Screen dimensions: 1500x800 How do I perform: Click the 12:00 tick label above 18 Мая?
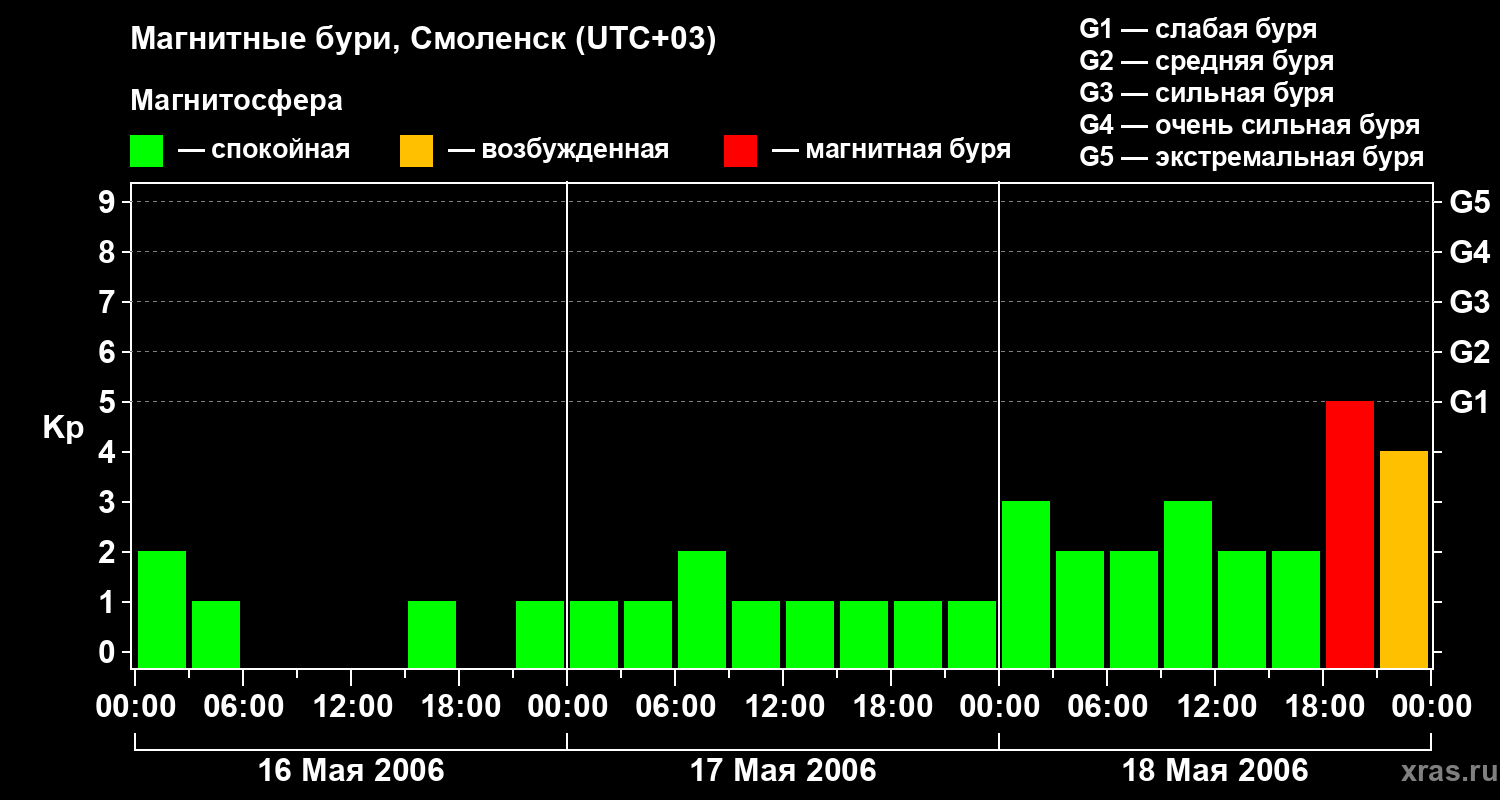[x=1215, y=707]
